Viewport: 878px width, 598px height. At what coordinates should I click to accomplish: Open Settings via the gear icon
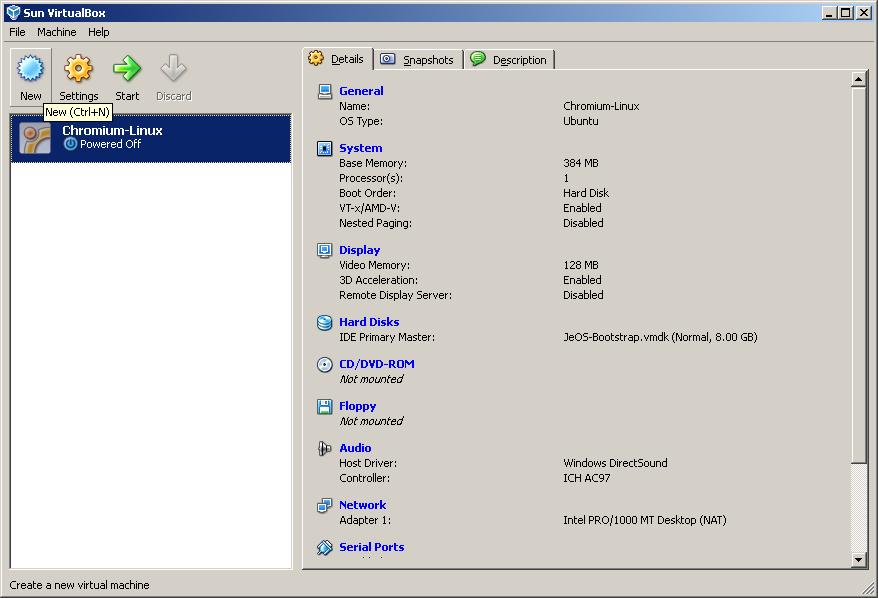[78, 69]
